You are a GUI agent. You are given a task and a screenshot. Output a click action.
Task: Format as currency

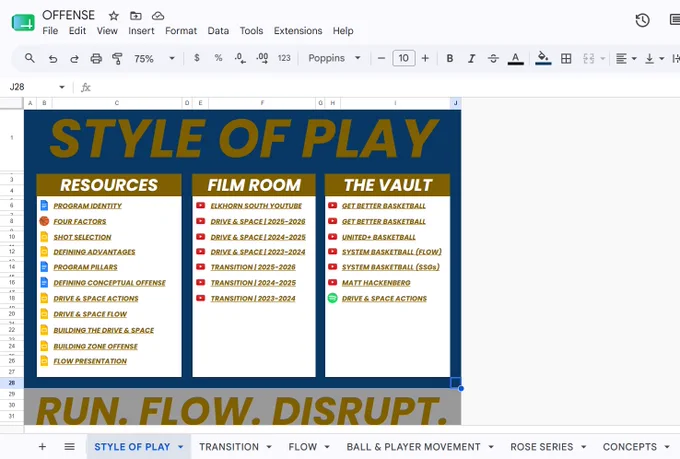click(197, 58)
